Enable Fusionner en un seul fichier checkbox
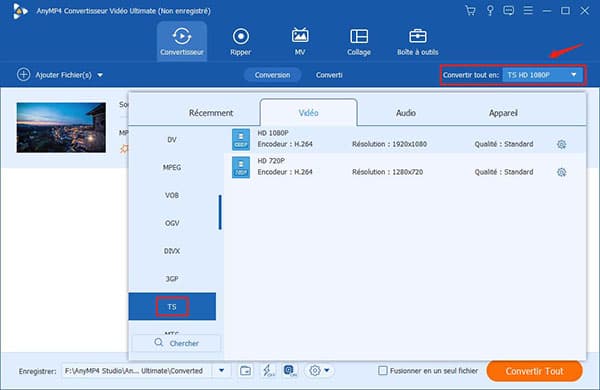The width and height of the screenshot is (600, 390). (383, 370)
